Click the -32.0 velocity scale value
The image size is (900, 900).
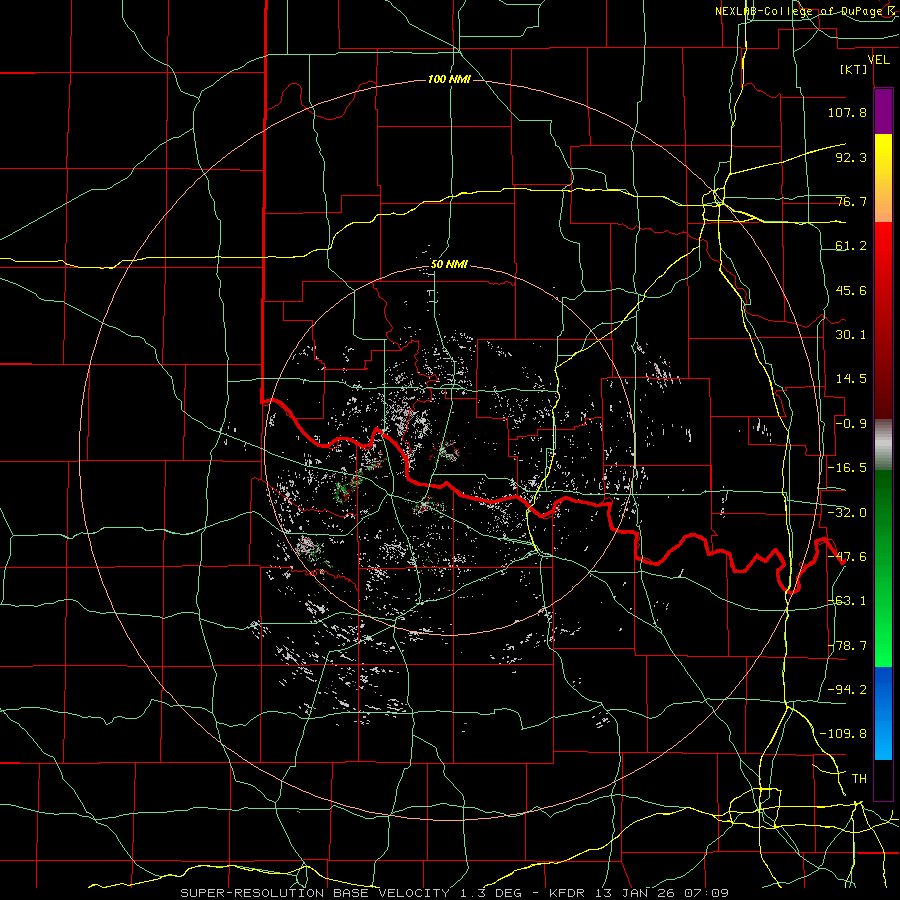point(847,513)
